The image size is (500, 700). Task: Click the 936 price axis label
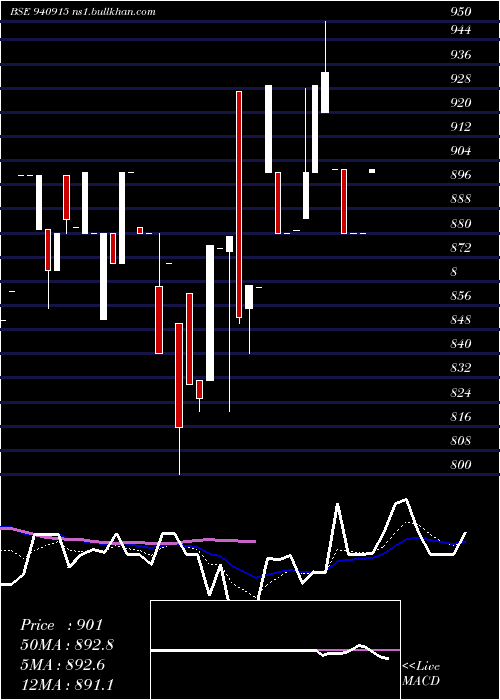click(461, 55)
